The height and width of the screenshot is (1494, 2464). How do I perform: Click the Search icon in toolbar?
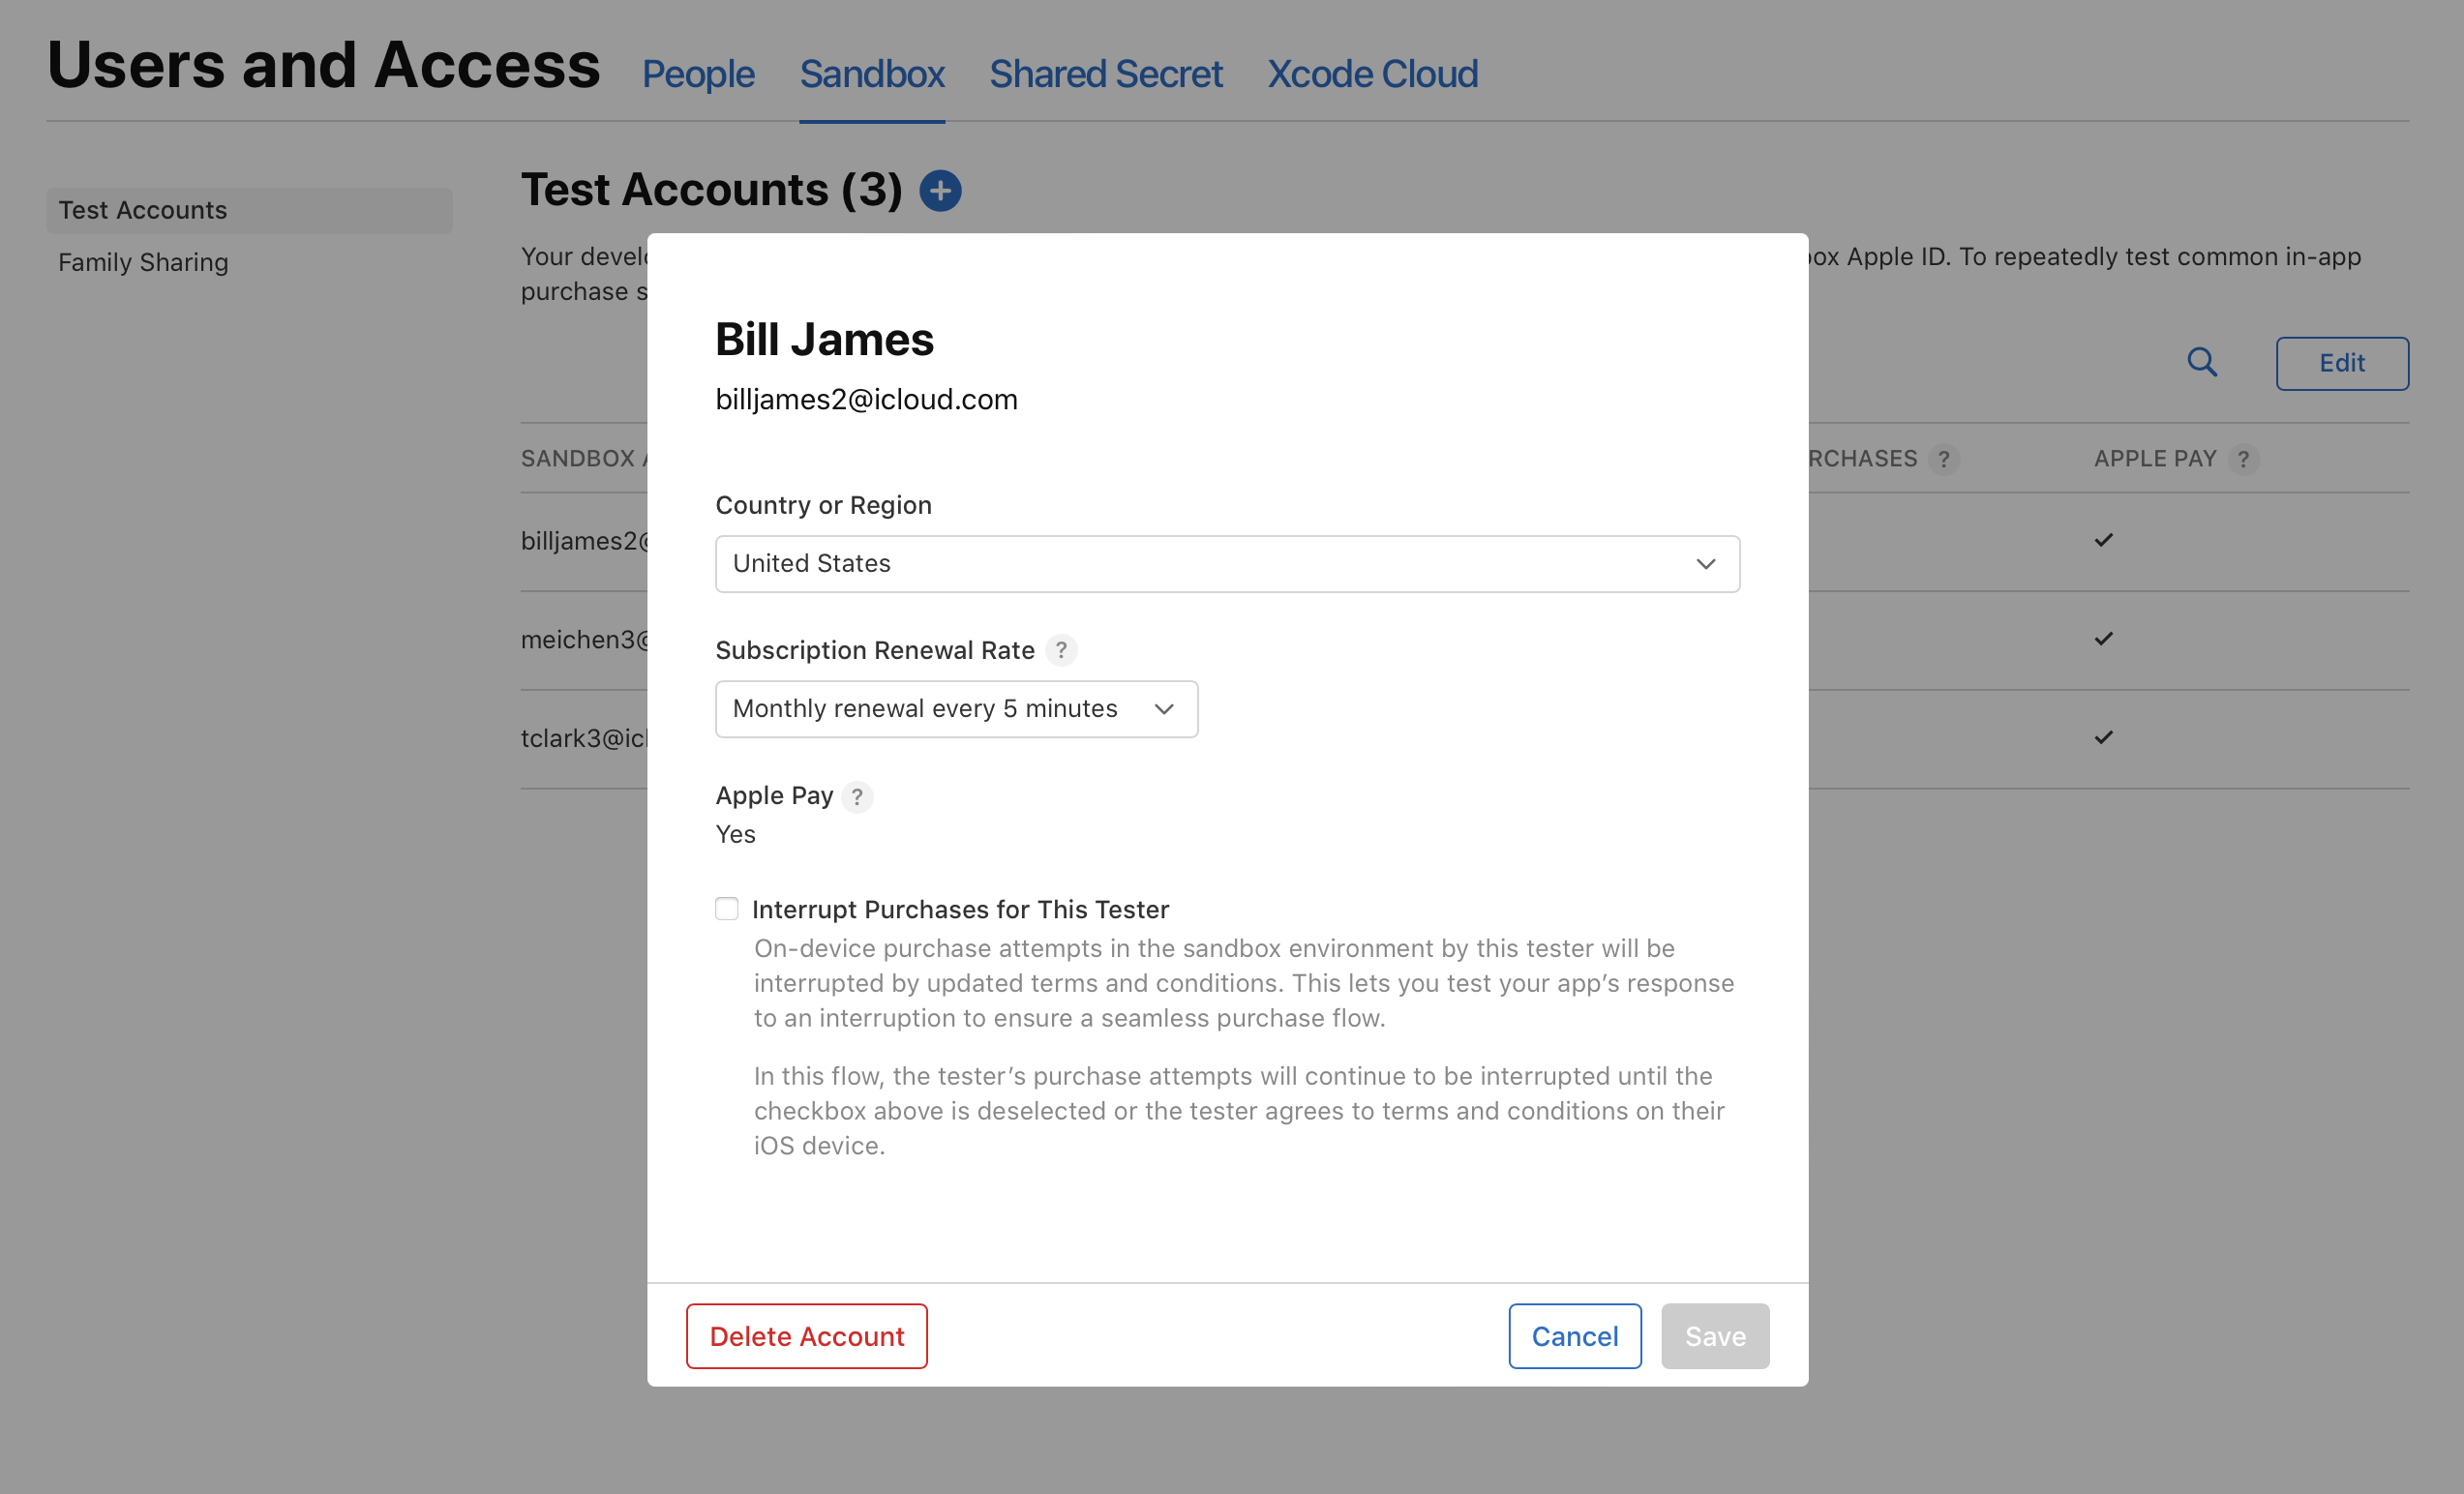tap(2206, 363)
